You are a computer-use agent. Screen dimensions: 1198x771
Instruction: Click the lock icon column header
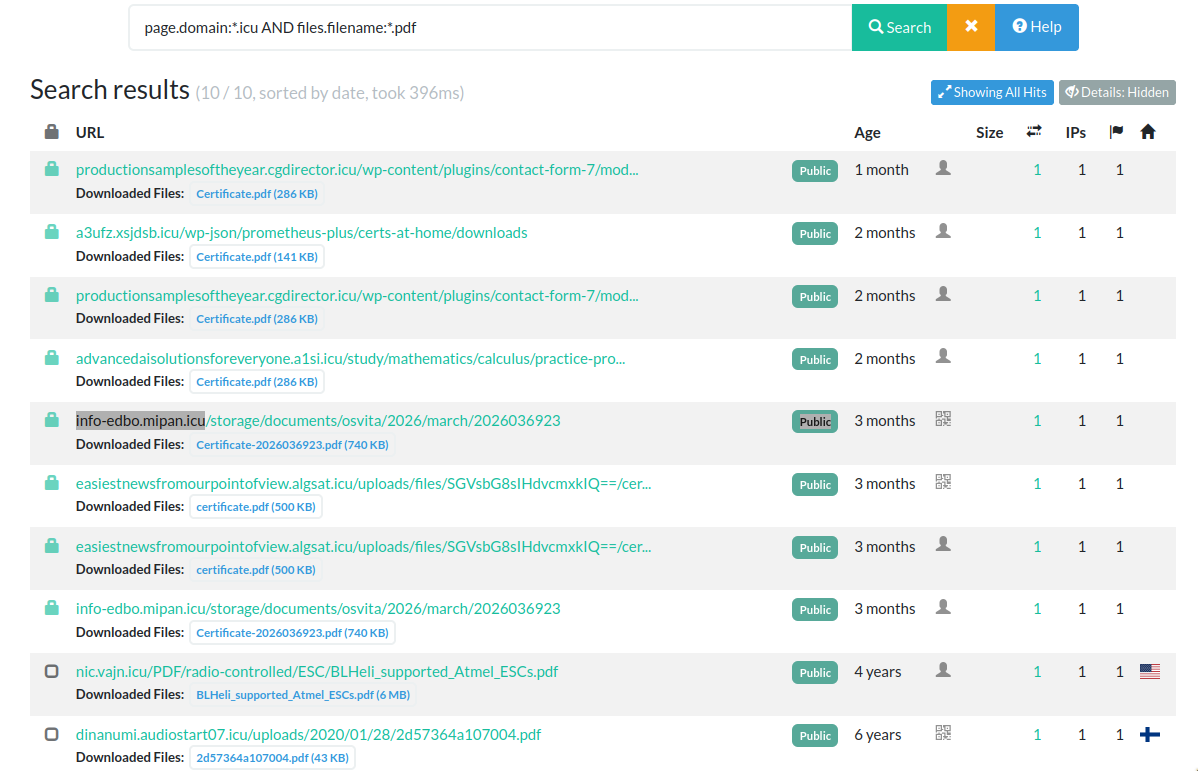point(51,131)
